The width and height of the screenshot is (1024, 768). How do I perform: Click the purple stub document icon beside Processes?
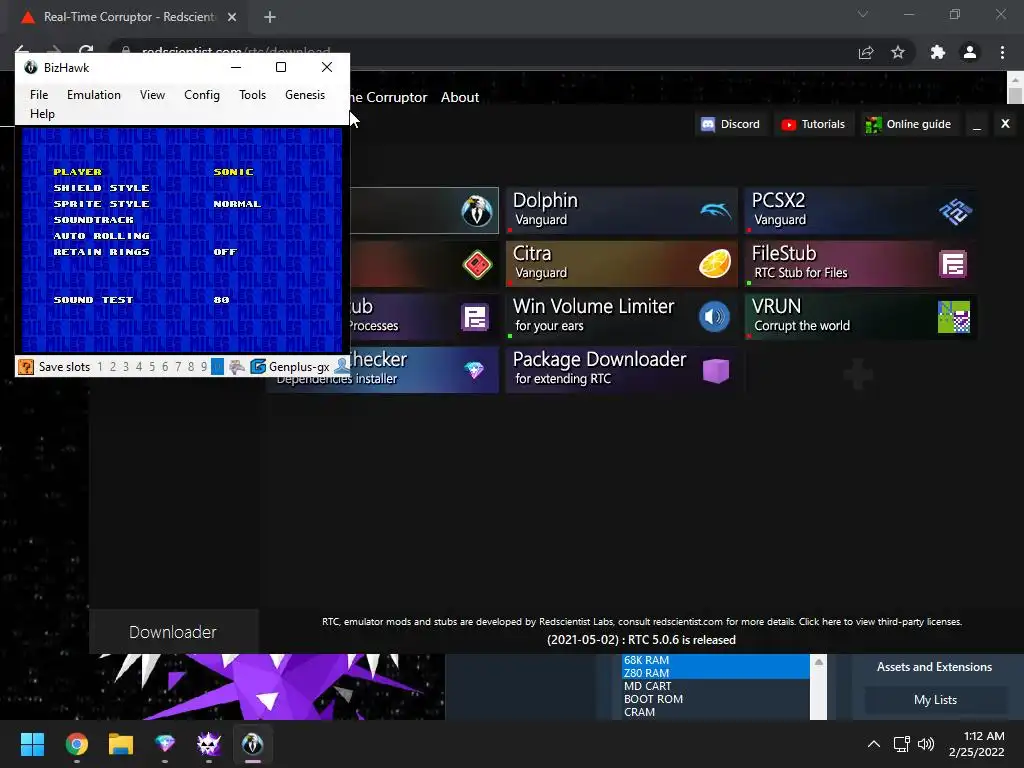(x=475, y=317)
